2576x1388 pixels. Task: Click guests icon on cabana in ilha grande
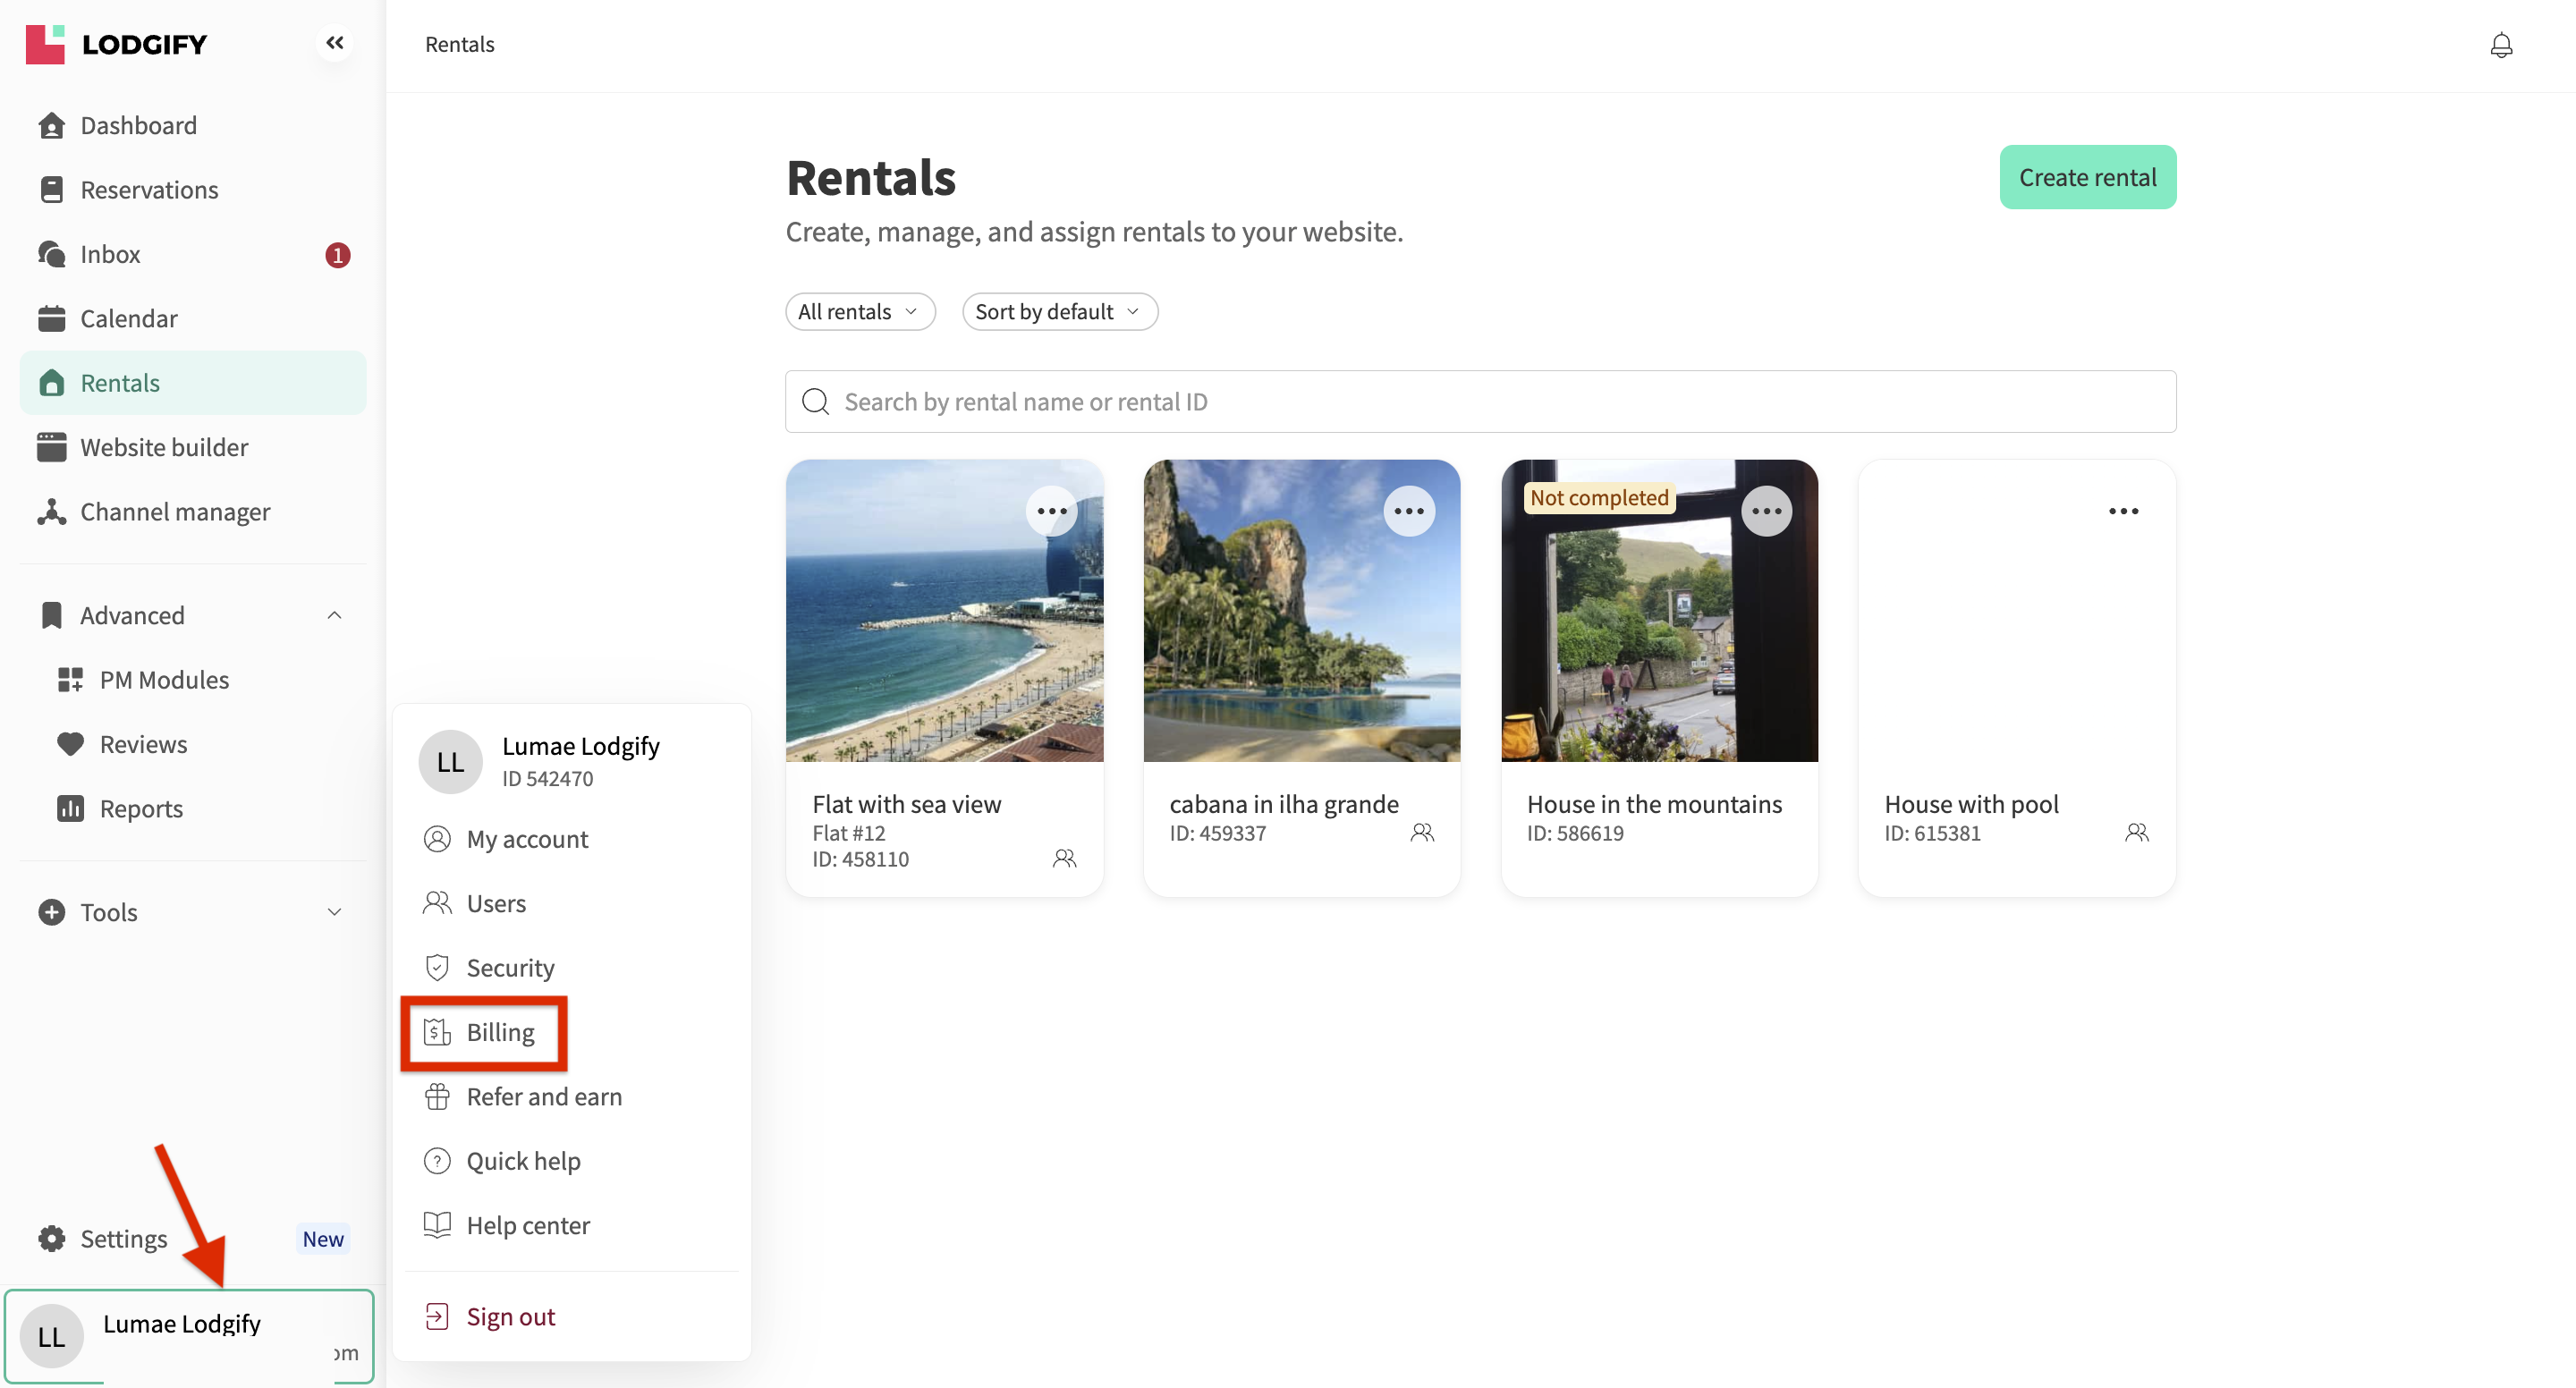tap(1422, 832)
